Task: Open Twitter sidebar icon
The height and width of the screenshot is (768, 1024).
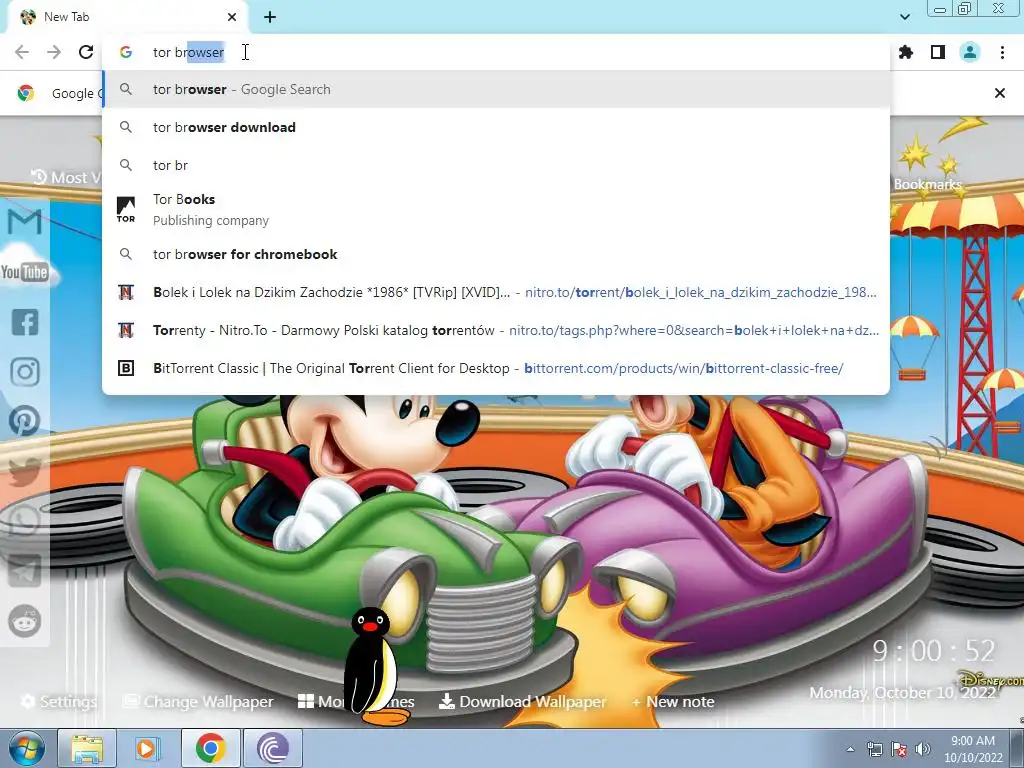Action: pos(24,471)
